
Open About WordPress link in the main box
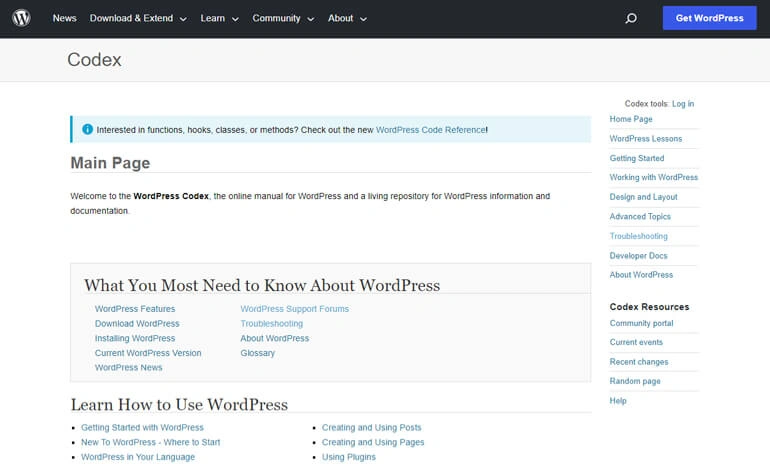pos(275,338)
